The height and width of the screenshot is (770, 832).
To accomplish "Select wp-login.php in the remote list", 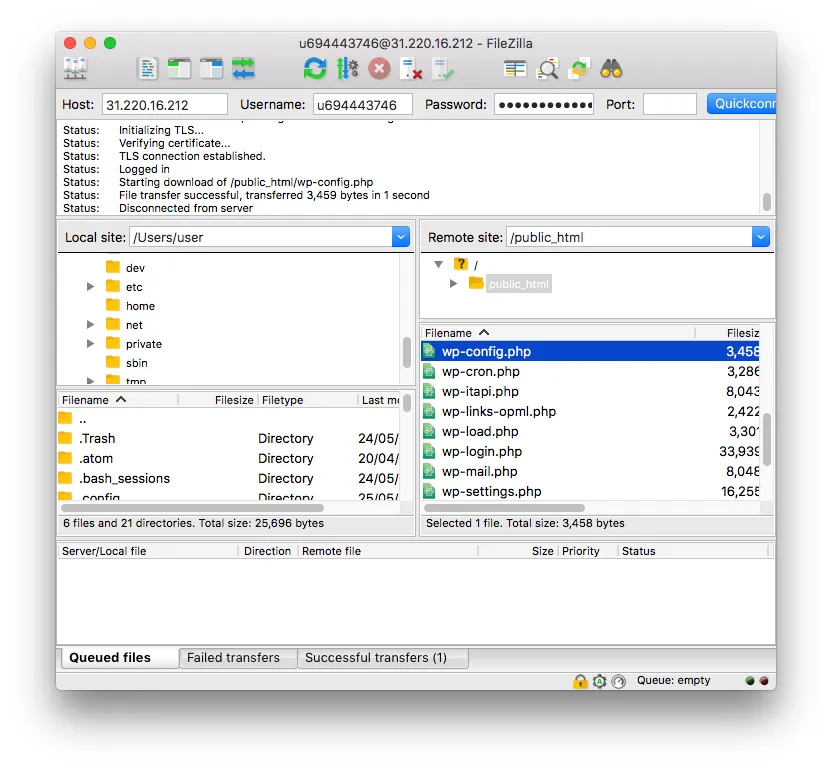I will pos(590,452).
